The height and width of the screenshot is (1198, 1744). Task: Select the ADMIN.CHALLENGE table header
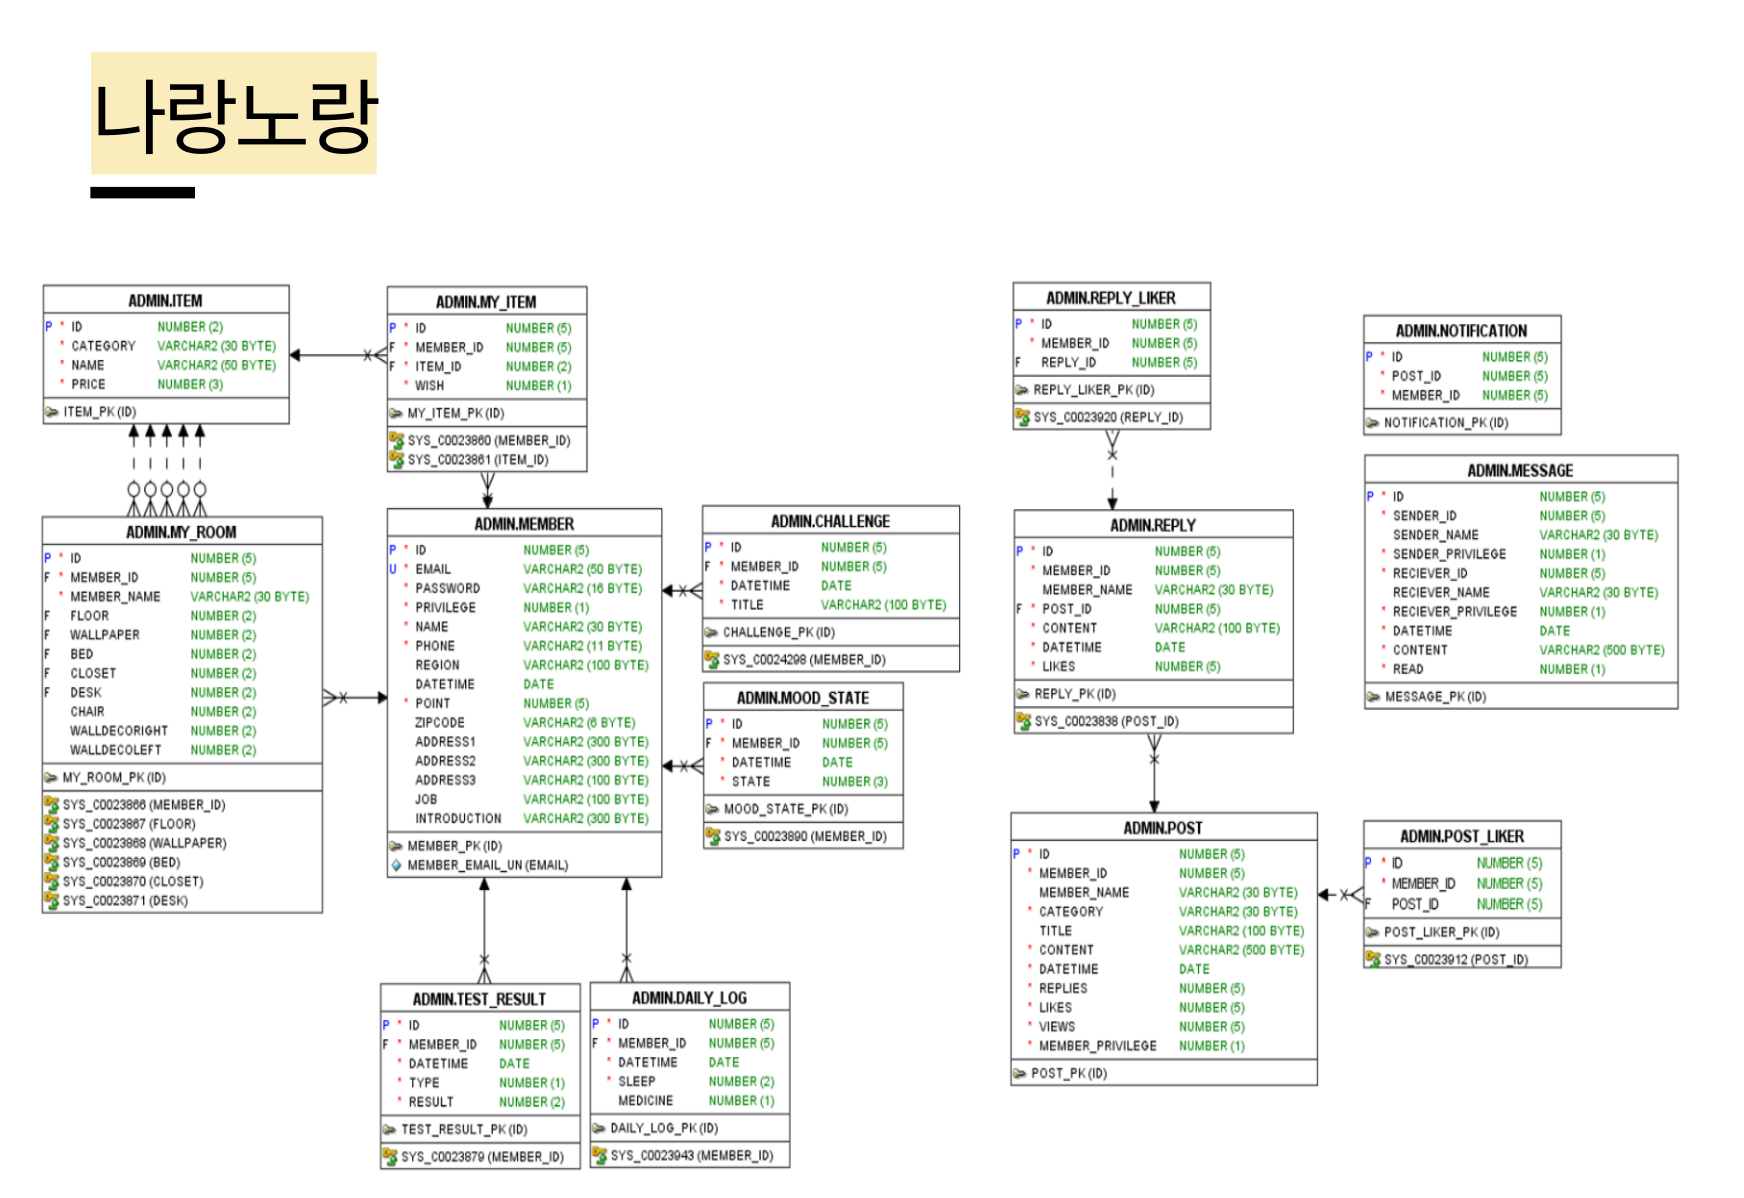pyautogui.click(x=831, y=521)
